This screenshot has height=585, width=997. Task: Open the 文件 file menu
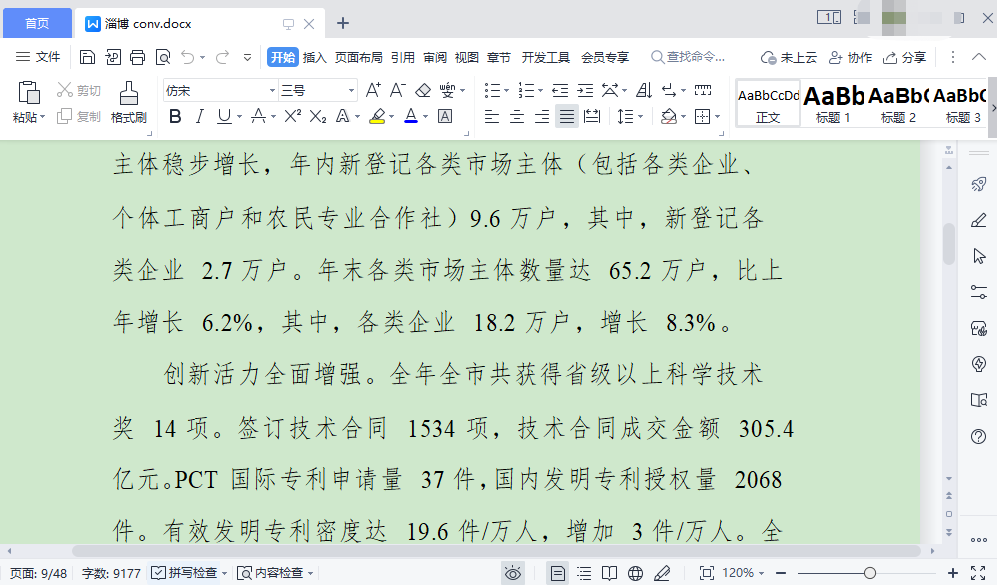click(38, 57)
